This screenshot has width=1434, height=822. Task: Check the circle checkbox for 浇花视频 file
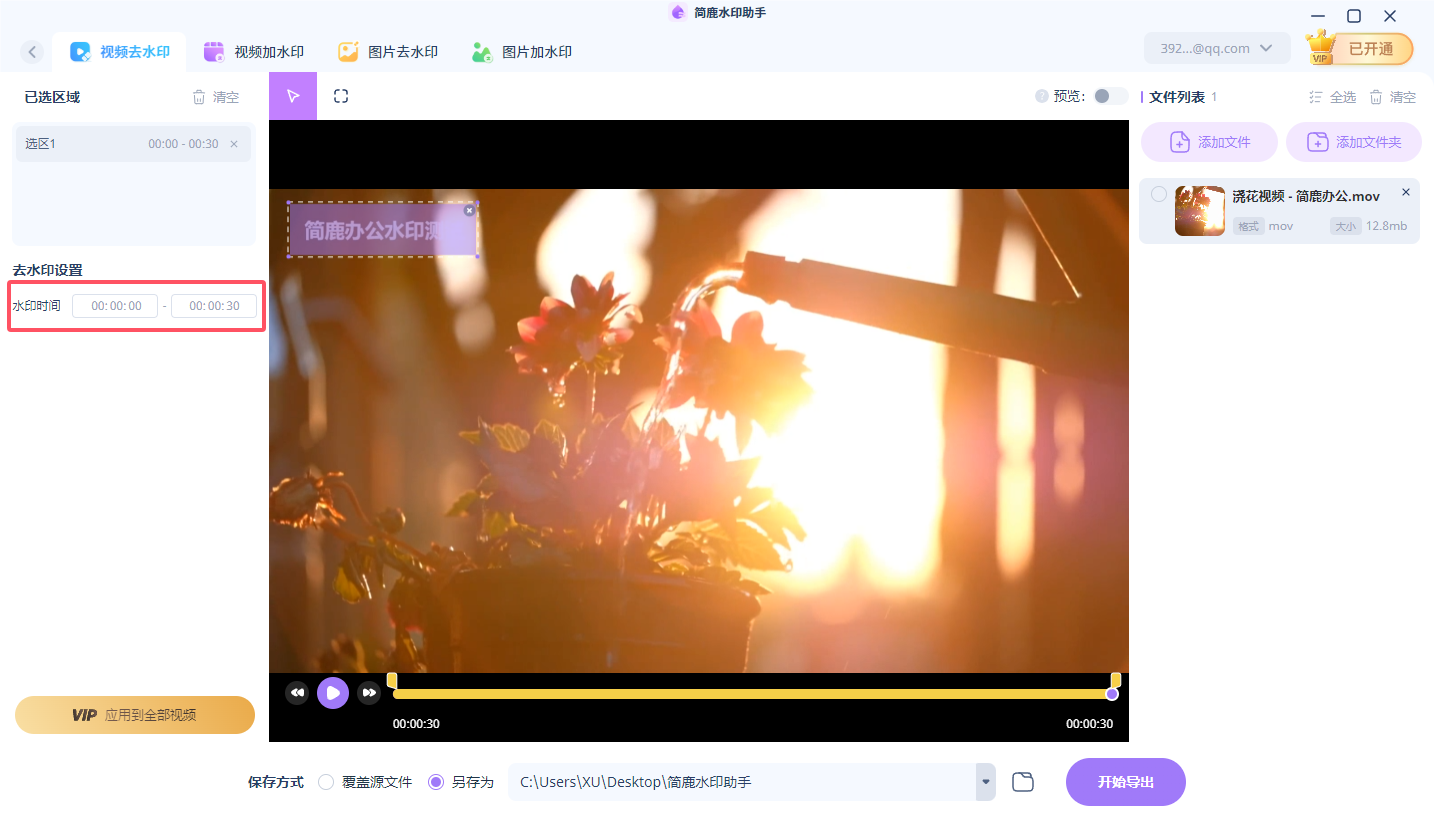tap(1158, 196)
